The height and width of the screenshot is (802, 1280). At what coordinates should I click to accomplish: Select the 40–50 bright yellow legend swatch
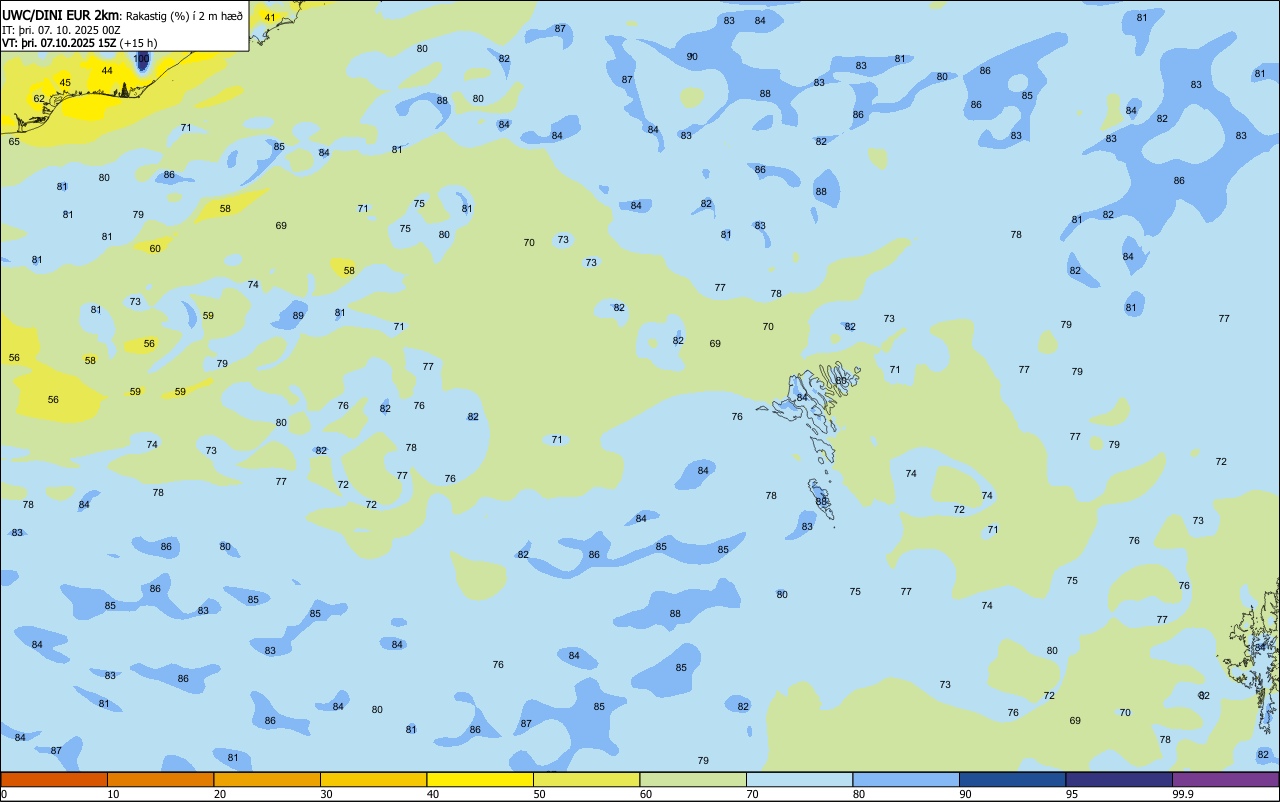pyautogui.click(x=480, y=779)
